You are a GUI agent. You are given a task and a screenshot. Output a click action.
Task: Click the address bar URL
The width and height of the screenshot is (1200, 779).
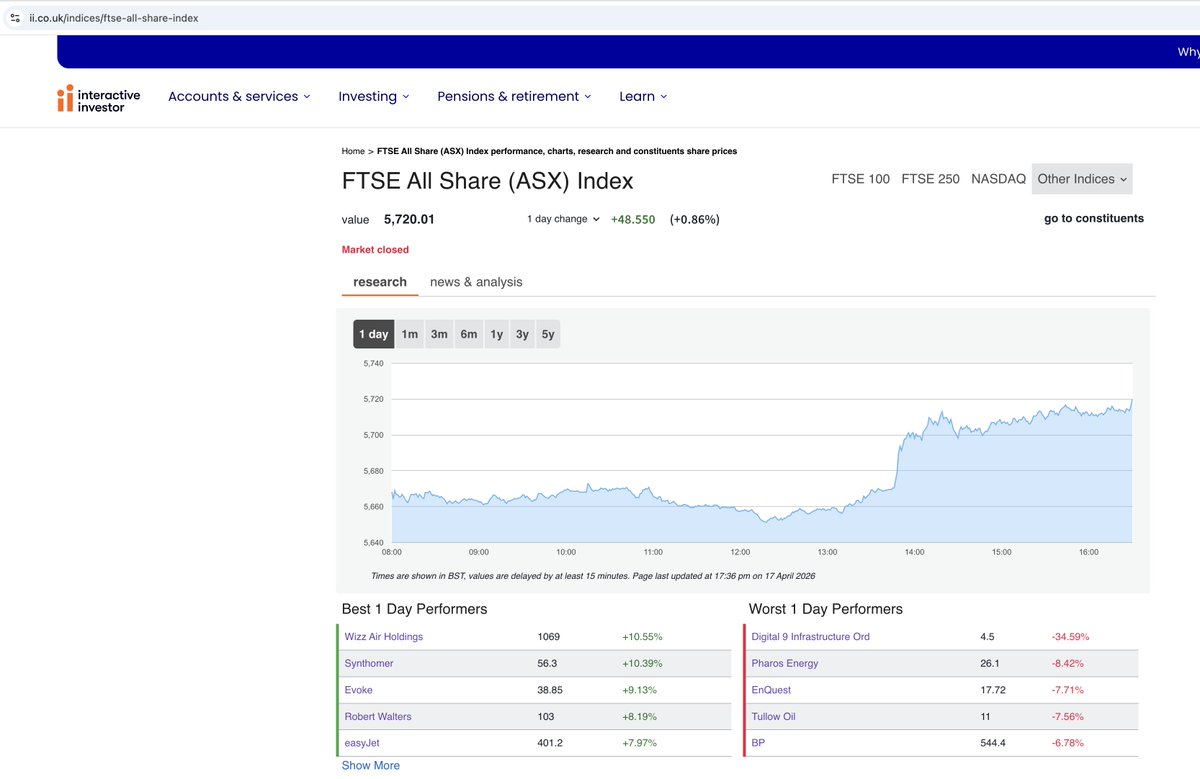[x=114, y=18]
